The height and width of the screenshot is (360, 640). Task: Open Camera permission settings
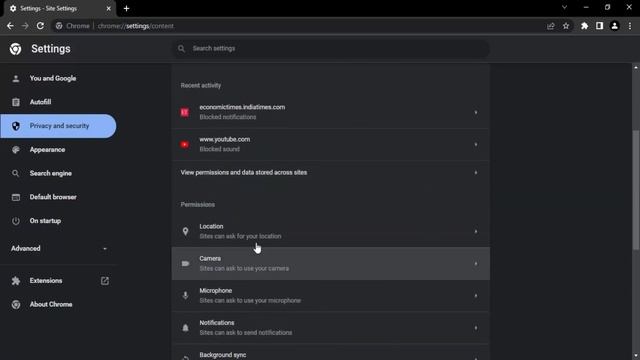pos(331,264)
